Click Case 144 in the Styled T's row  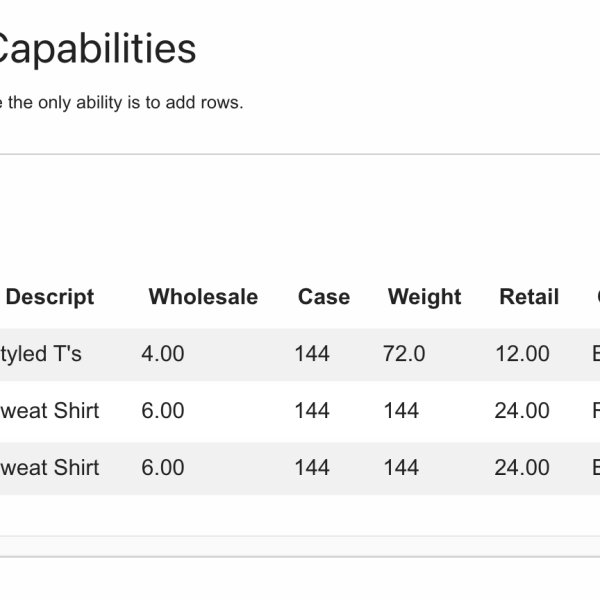pos(312,353)
